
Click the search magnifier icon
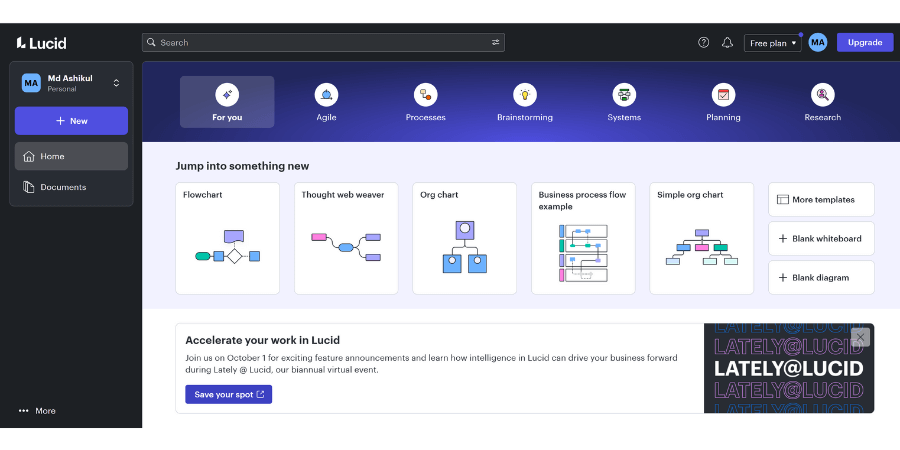151,42
